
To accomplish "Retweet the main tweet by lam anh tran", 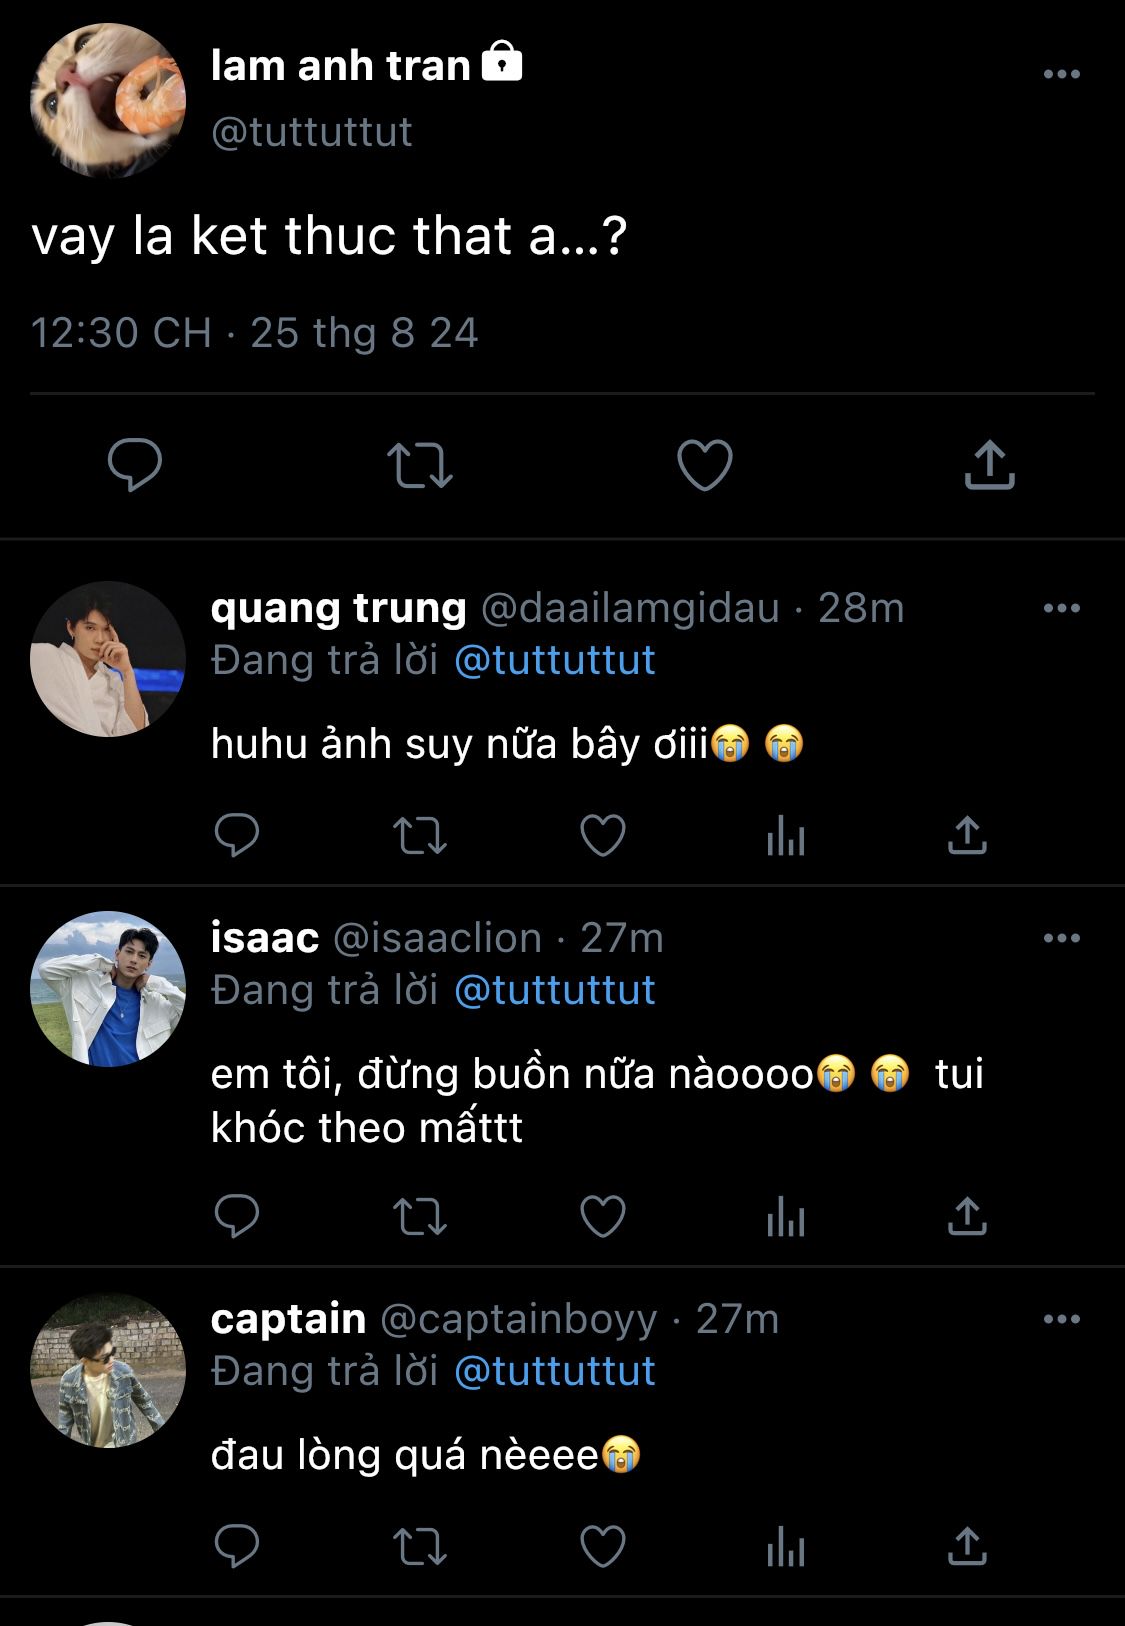I will tap(420, 465).
